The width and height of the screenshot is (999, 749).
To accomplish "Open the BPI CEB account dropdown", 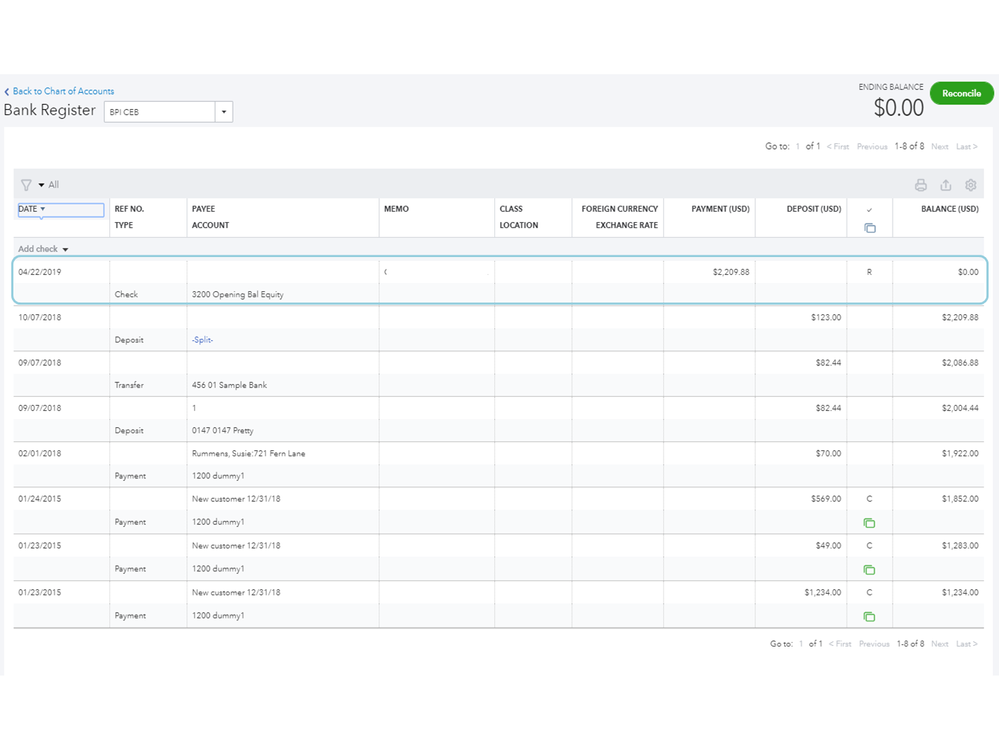I will 224,112.
